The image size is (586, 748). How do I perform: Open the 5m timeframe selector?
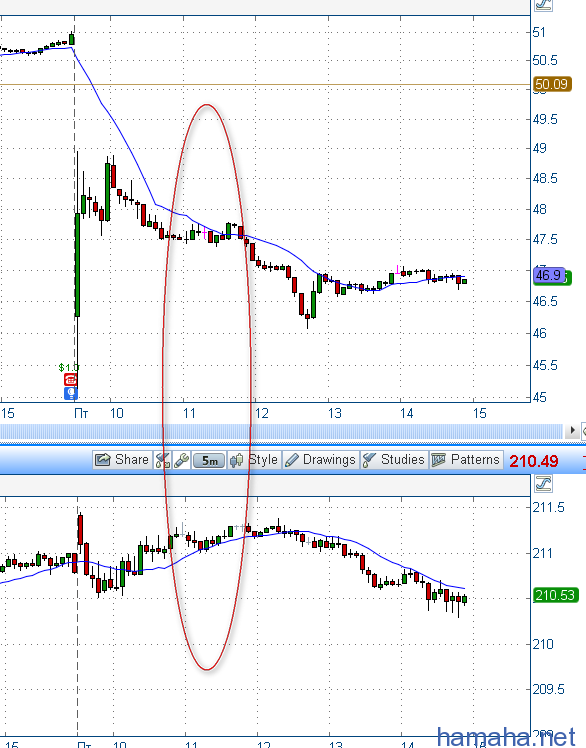[x=209, y=460]
